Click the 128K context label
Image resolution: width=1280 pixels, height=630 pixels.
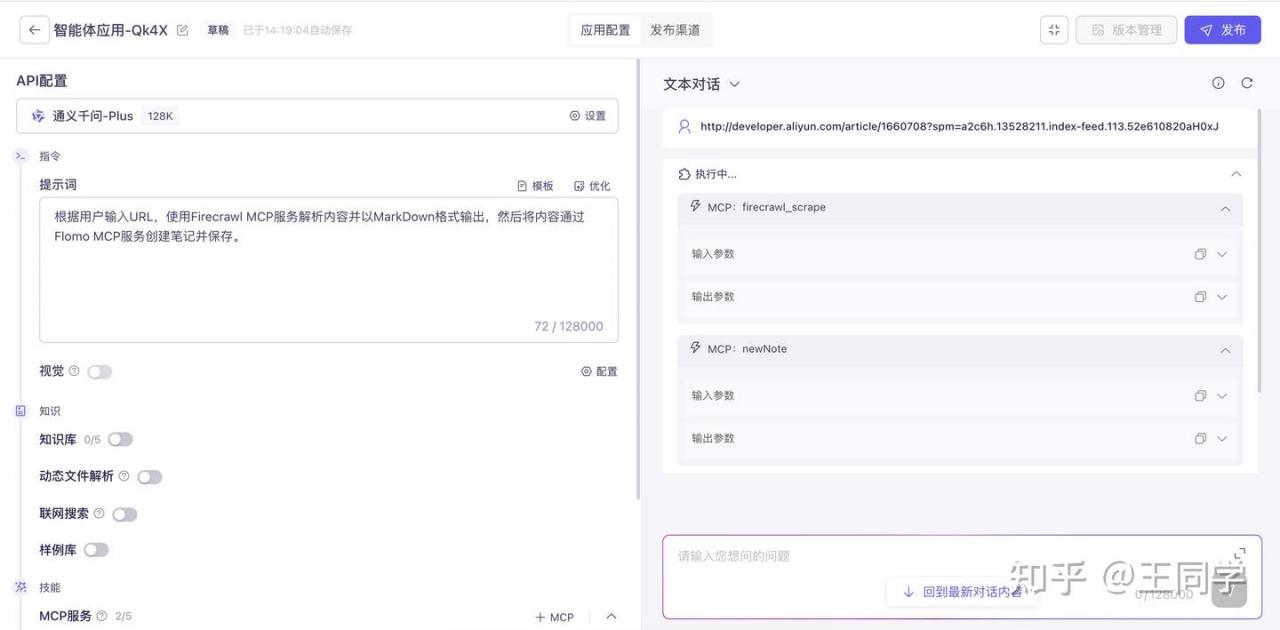[160, 116]
